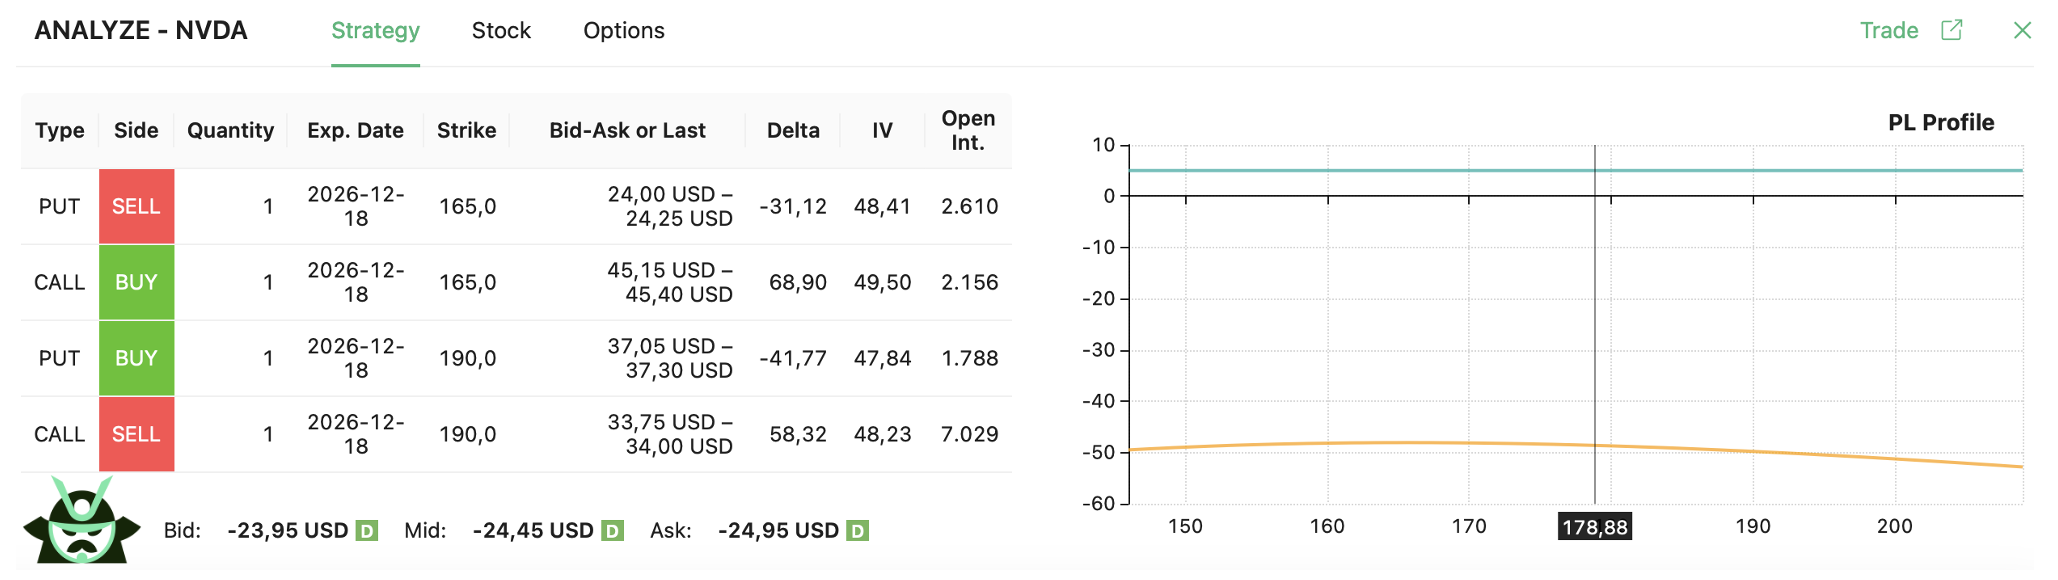Click the samurai mascot logo
Viewport: 2058px width, 580px height.
[x=85, y=527]
